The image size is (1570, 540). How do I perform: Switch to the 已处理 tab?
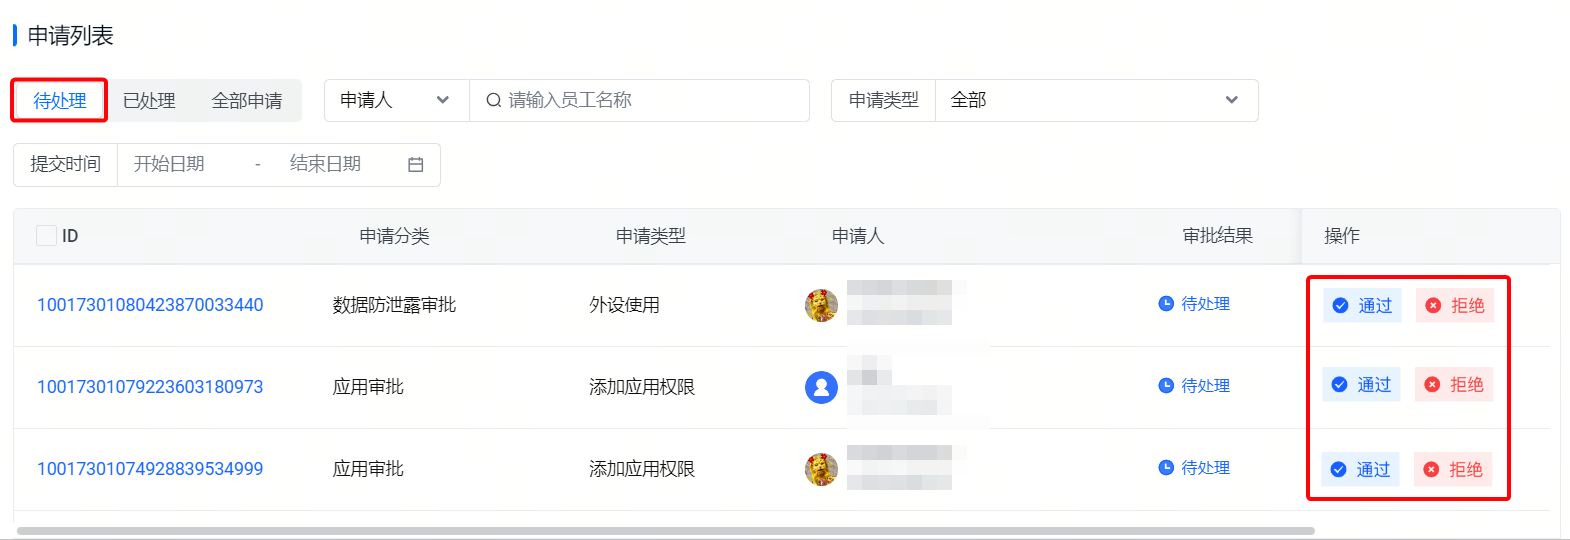click(149, 101)
